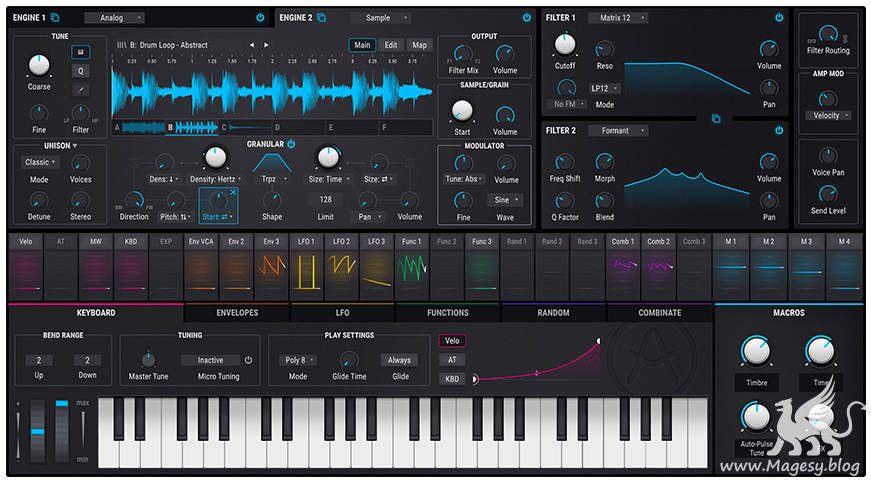This screenshot has width=871, height=482.
Task: Open the Poly 8 play mode dropdown
Action: click(298, 360)
